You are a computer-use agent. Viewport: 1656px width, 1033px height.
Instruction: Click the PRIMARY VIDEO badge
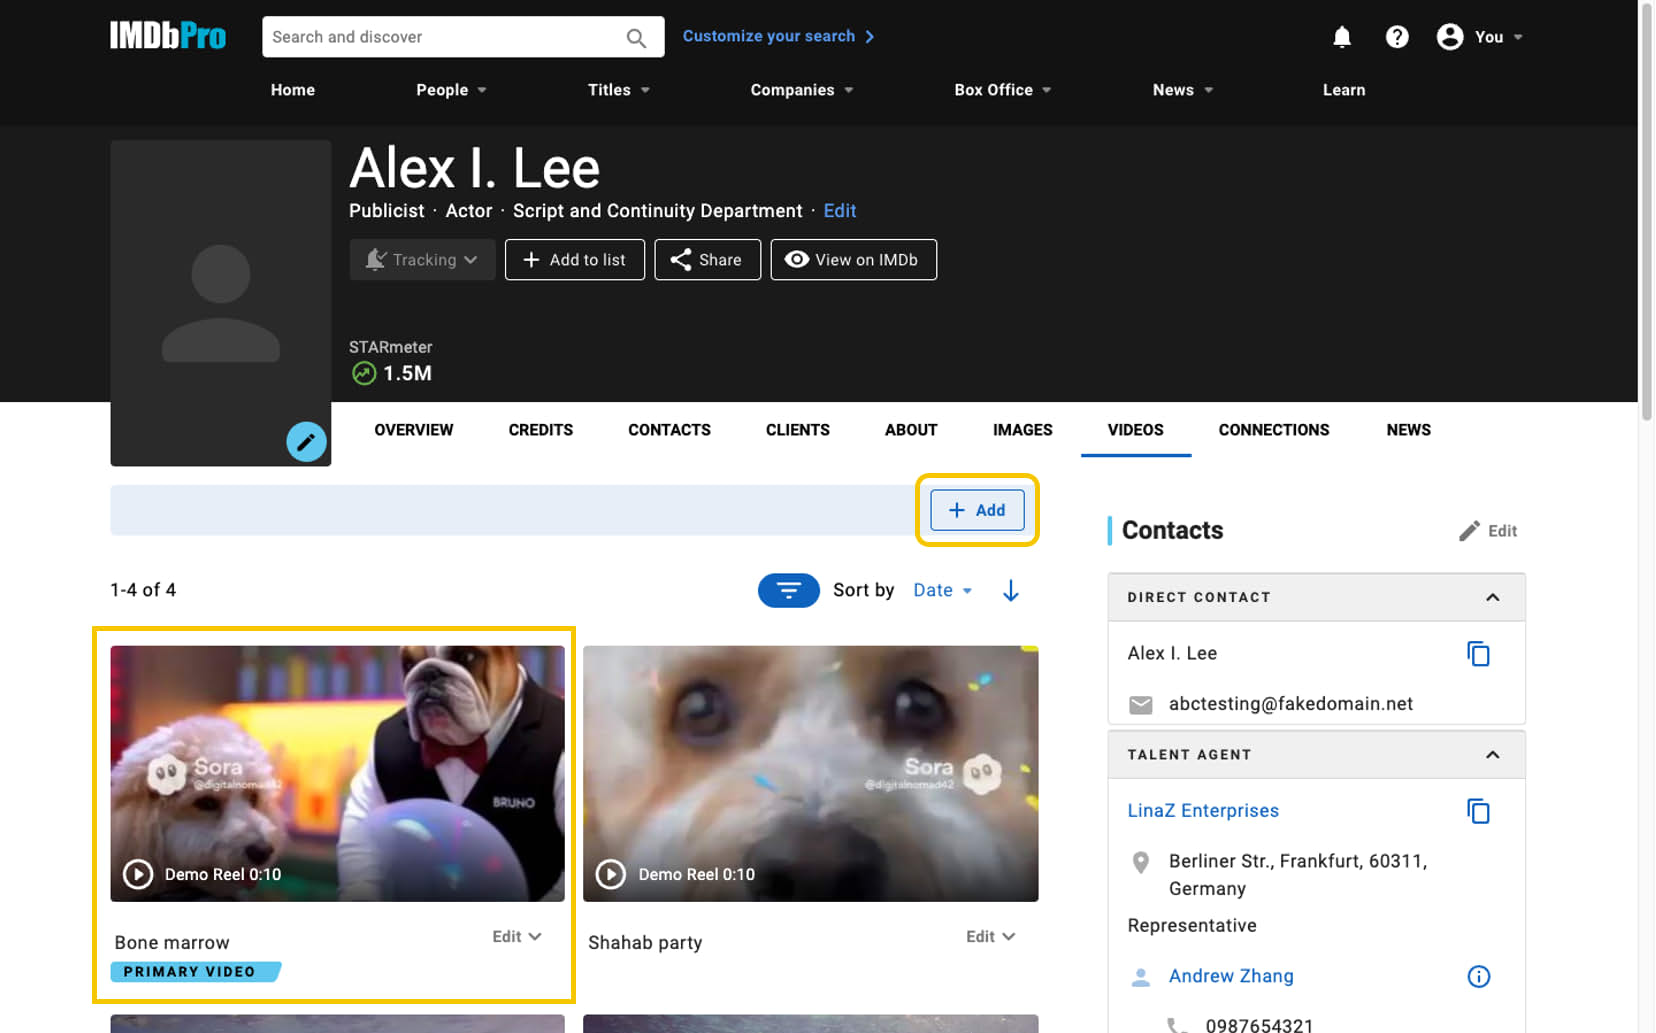click(x=196, y=972)
